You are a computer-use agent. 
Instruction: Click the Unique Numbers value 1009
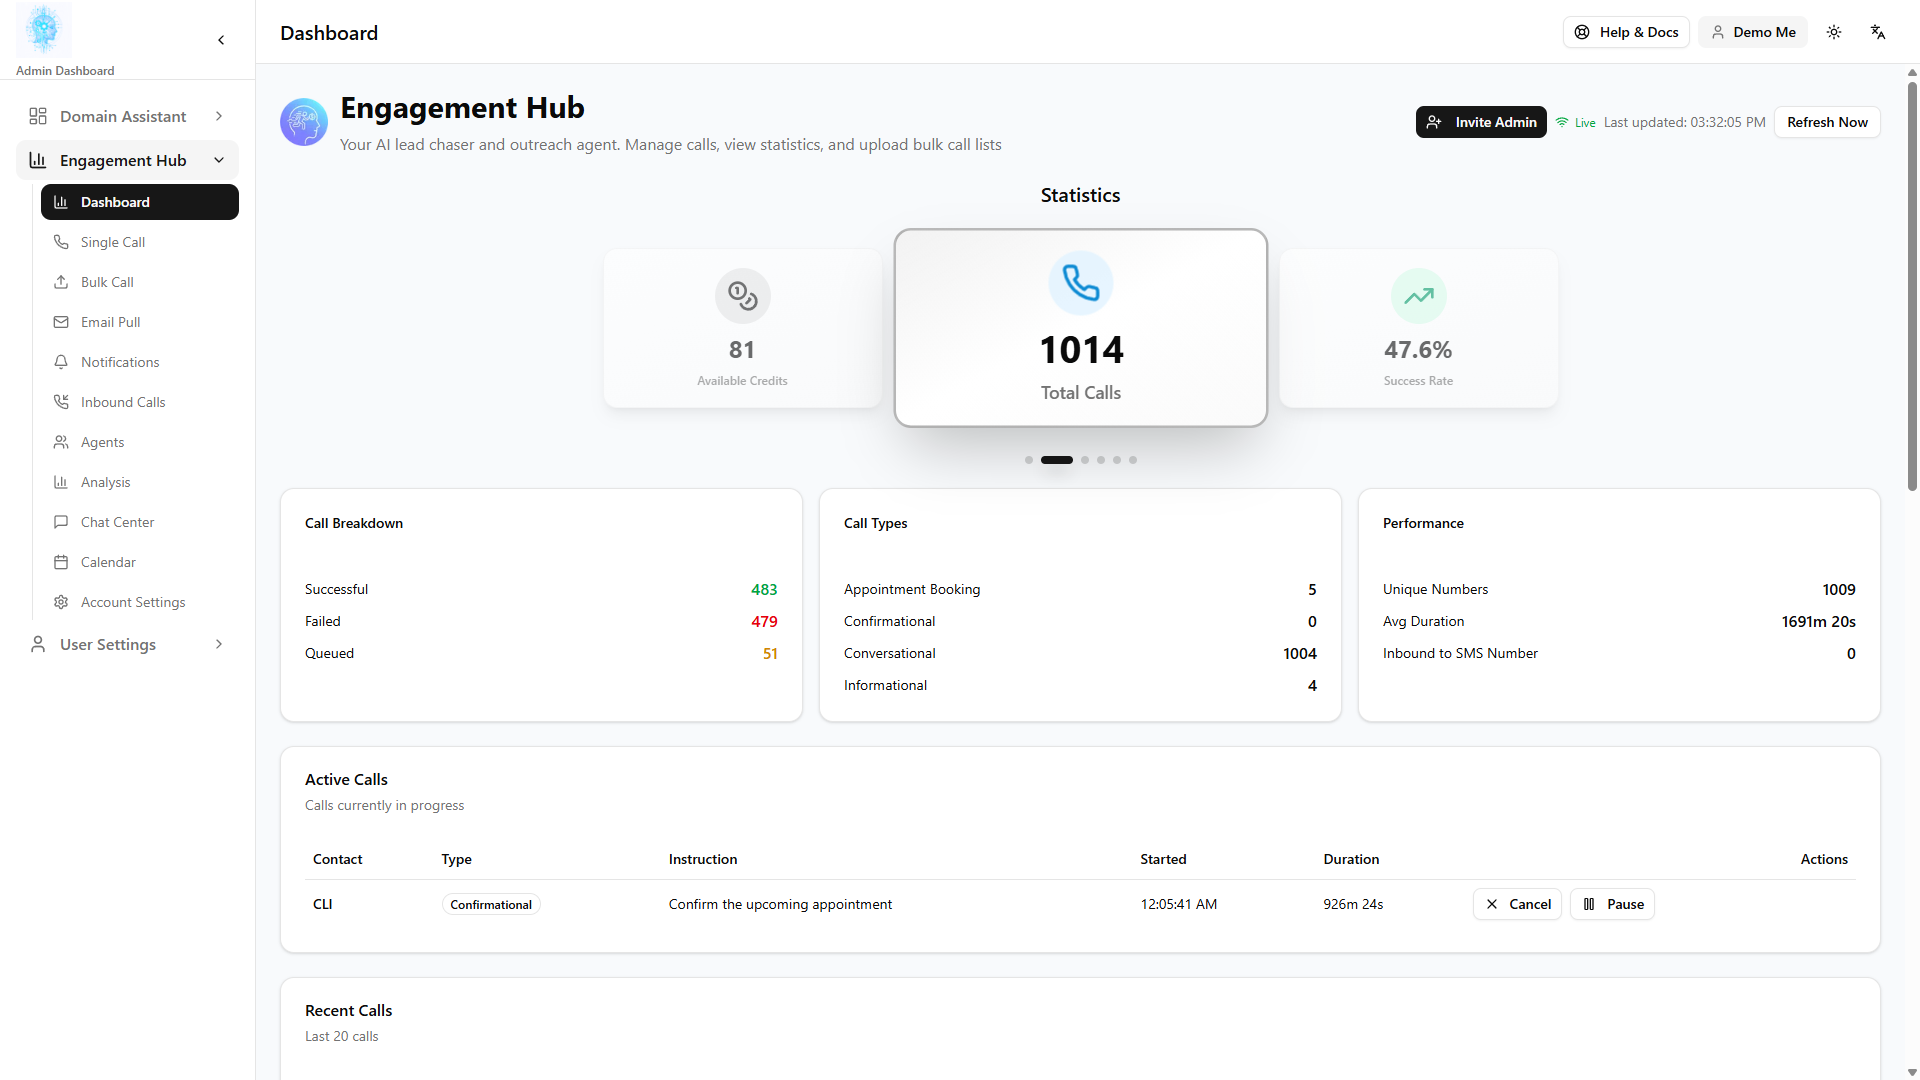coord(1839,589)
